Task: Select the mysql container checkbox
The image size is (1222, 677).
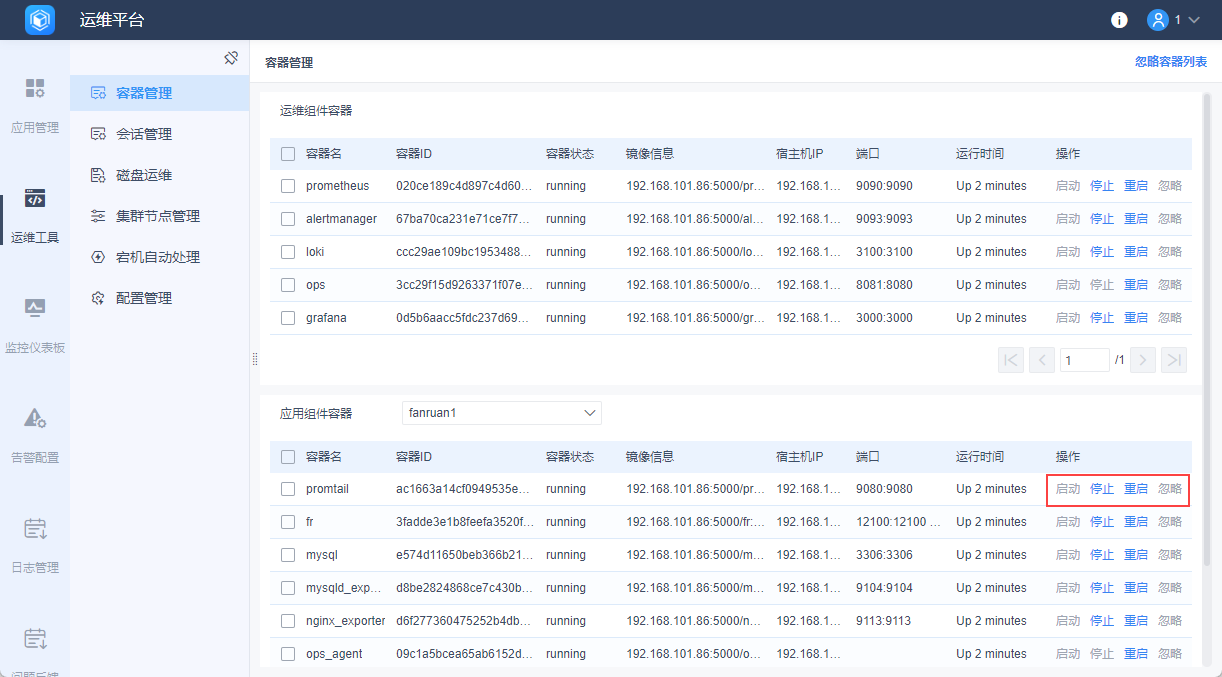Action: coord(288,555)
